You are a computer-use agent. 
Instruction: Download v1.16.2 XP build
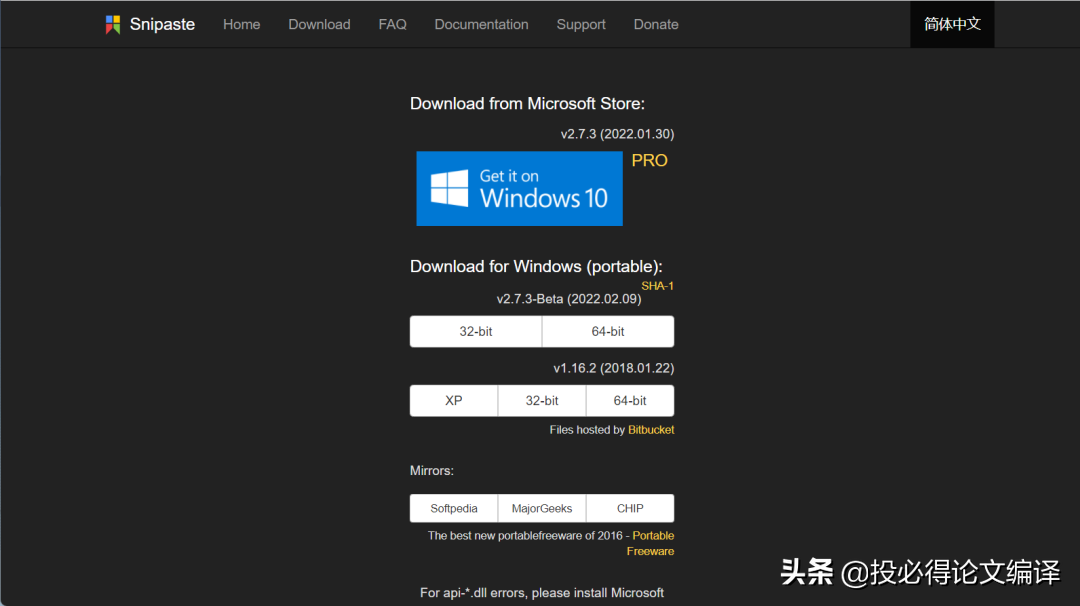click(454, 401)
